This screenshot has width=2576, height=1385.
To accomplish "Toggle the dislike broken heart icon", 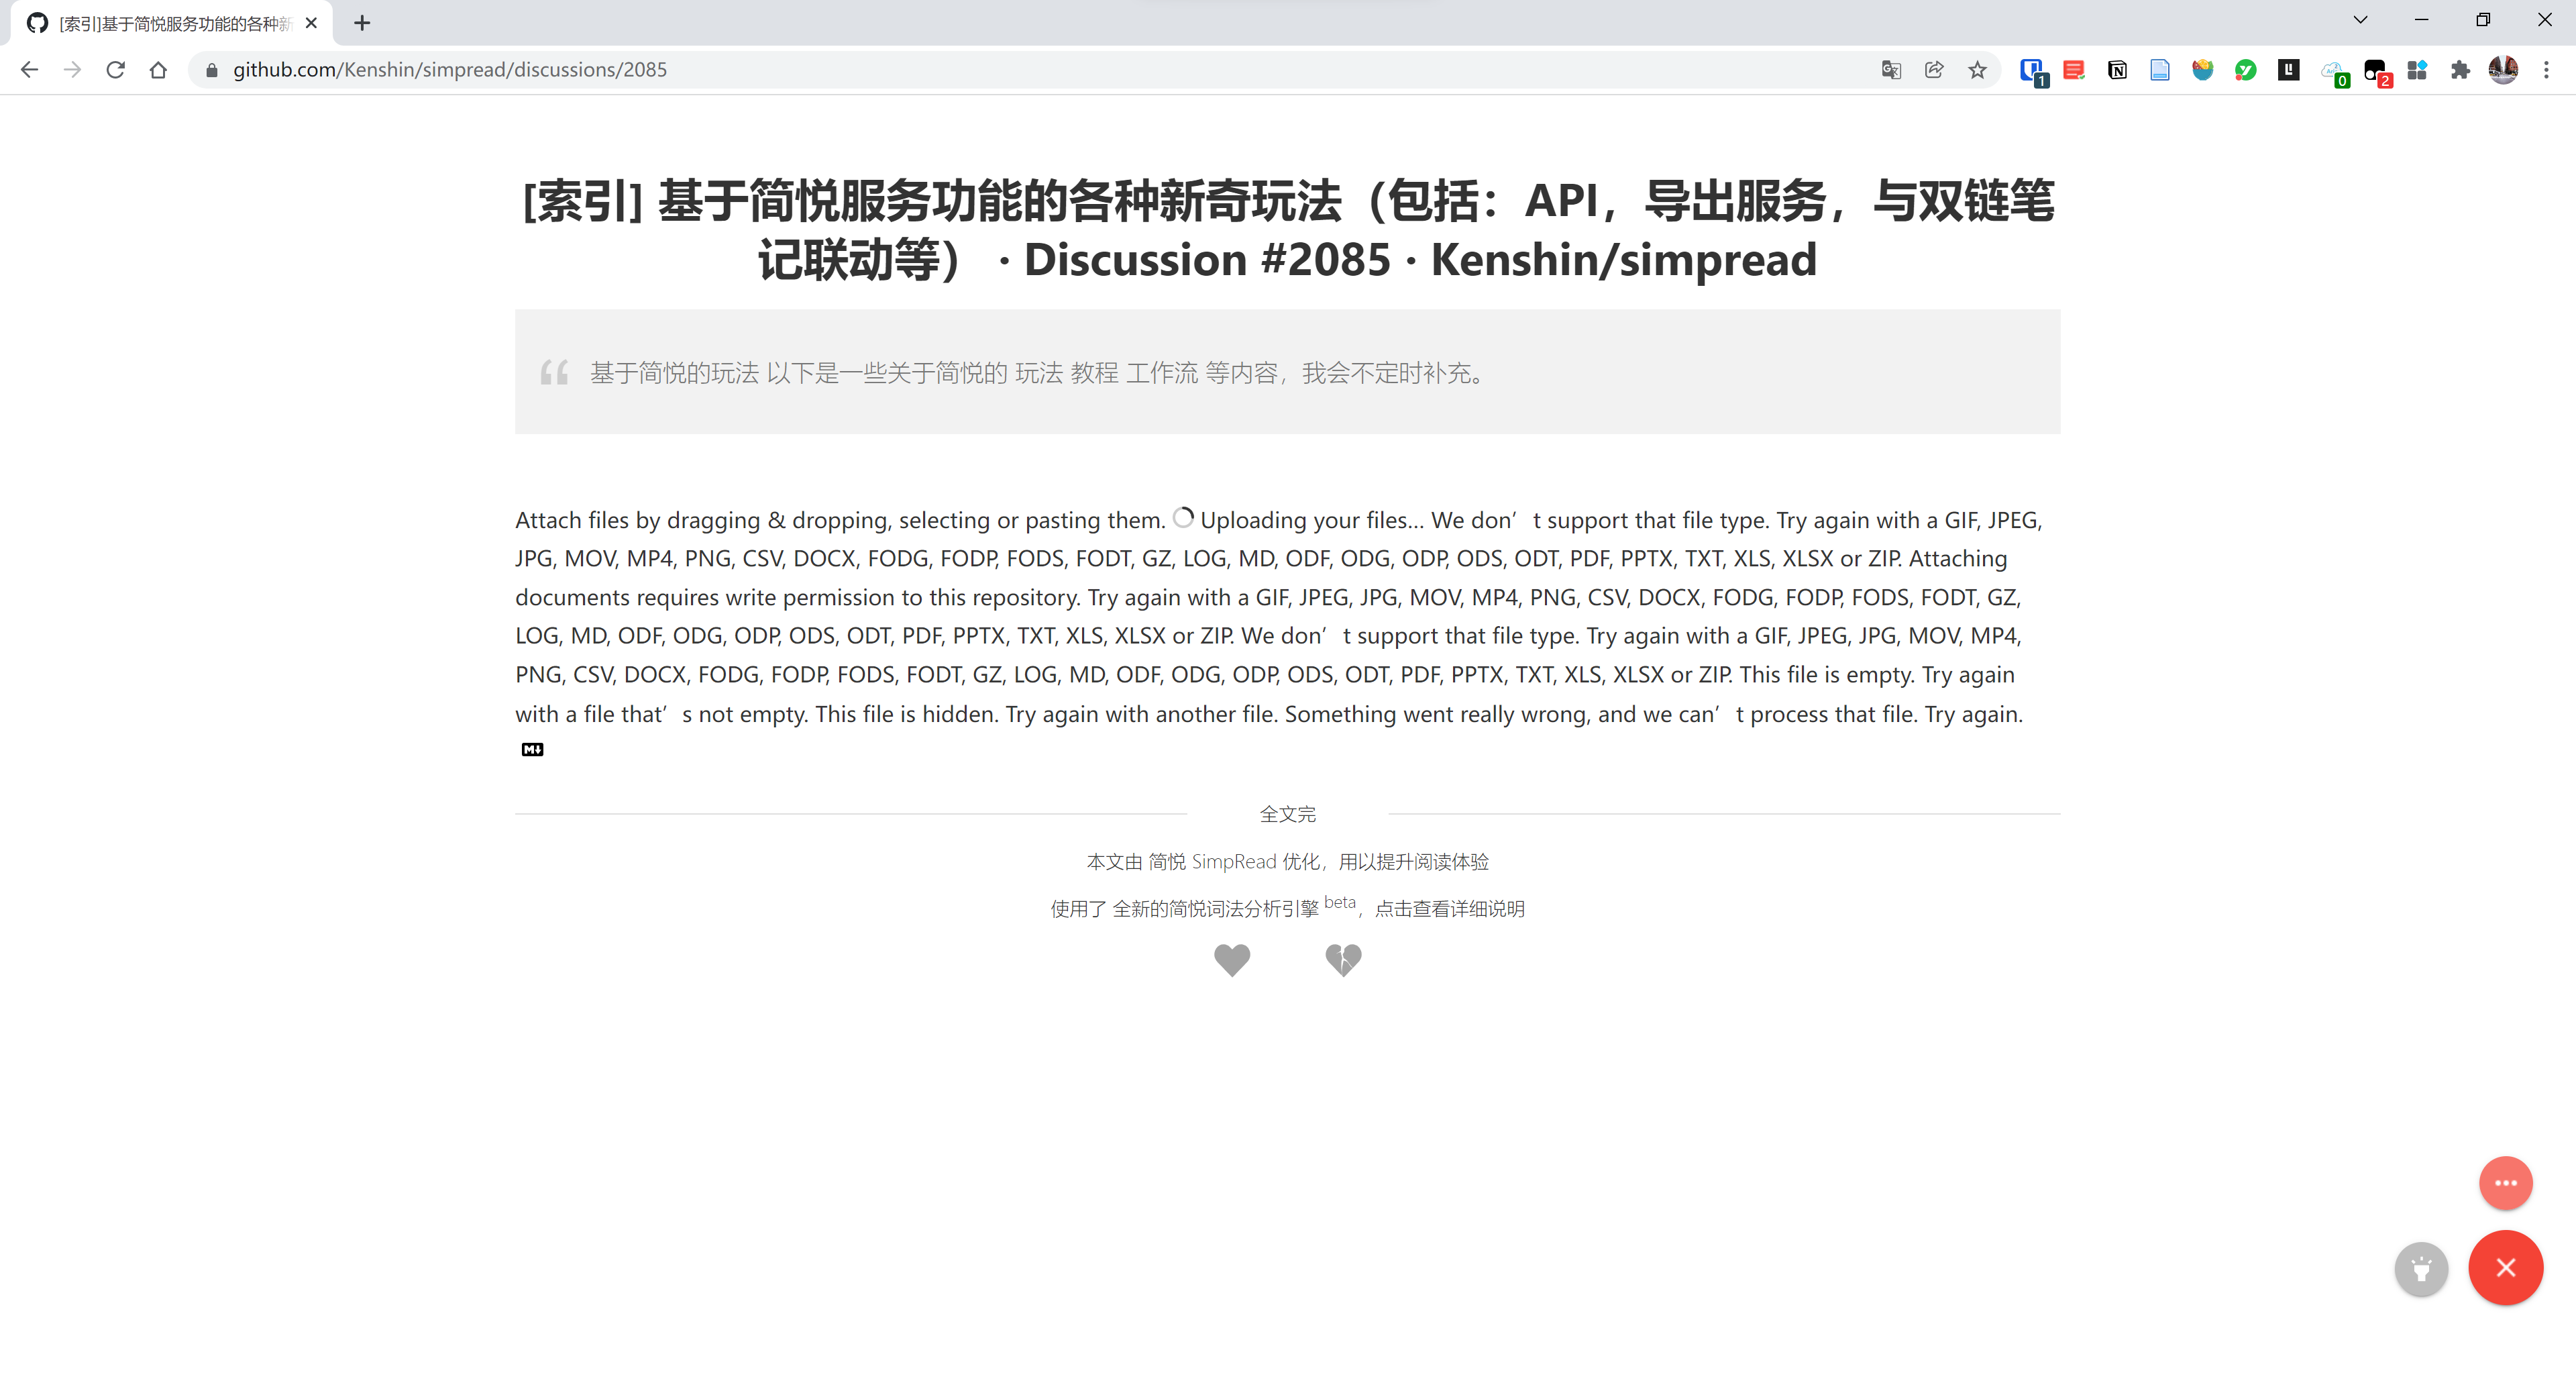I will coord(1343,960).
